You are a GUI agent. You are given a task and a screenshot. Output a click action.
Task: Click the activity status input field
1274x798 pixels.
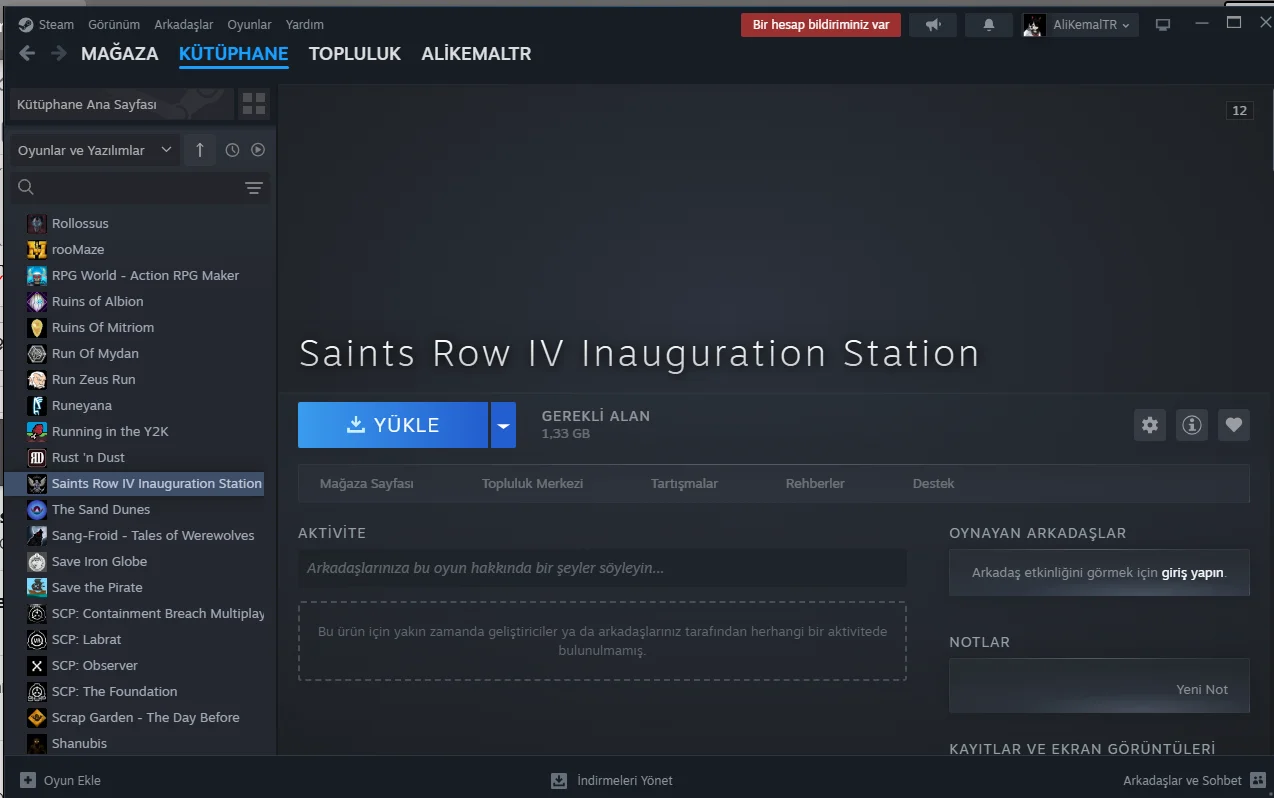click(x=602, y=568)
